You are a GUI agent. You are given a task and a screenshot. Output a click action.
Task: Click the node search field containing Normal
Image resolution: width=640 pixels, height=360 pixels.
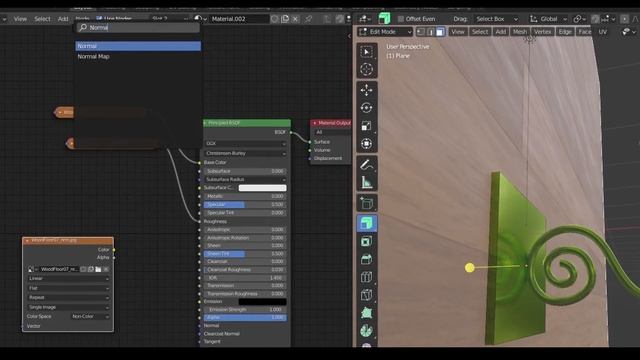click(138, 27)
